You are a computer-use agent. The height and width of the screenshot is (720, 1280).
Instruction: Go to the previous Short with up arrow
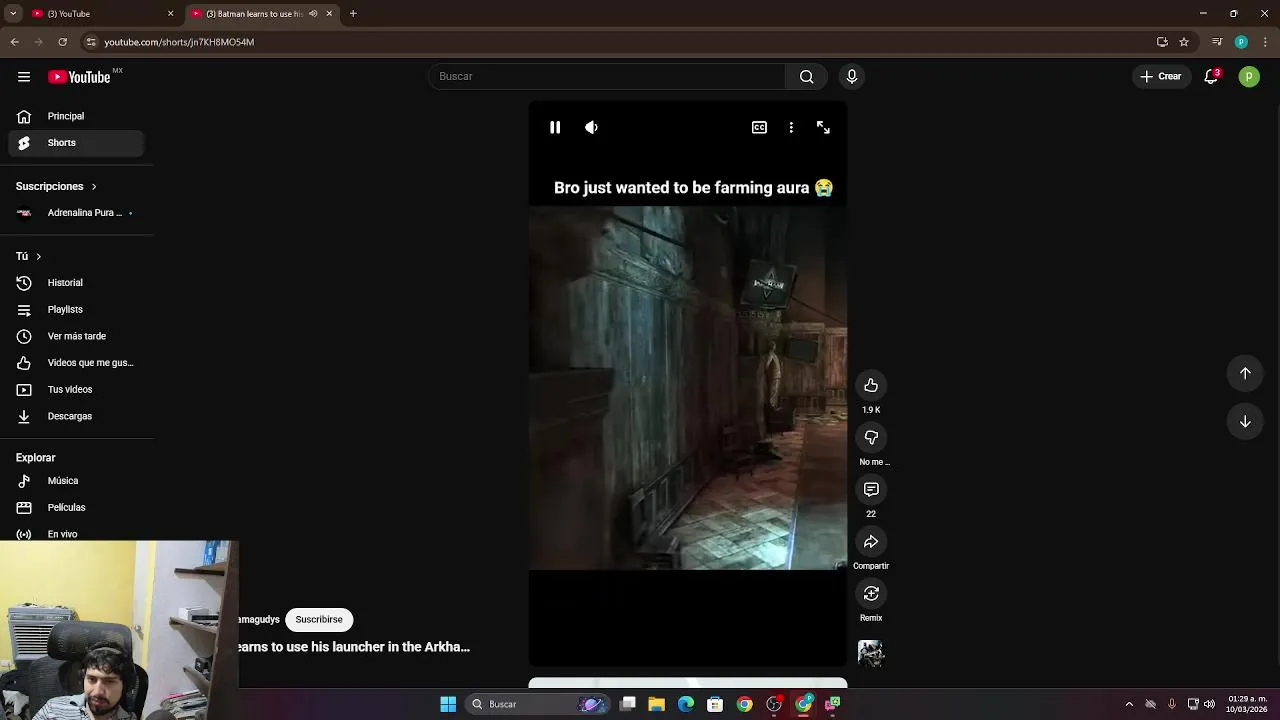[1245, 373]
